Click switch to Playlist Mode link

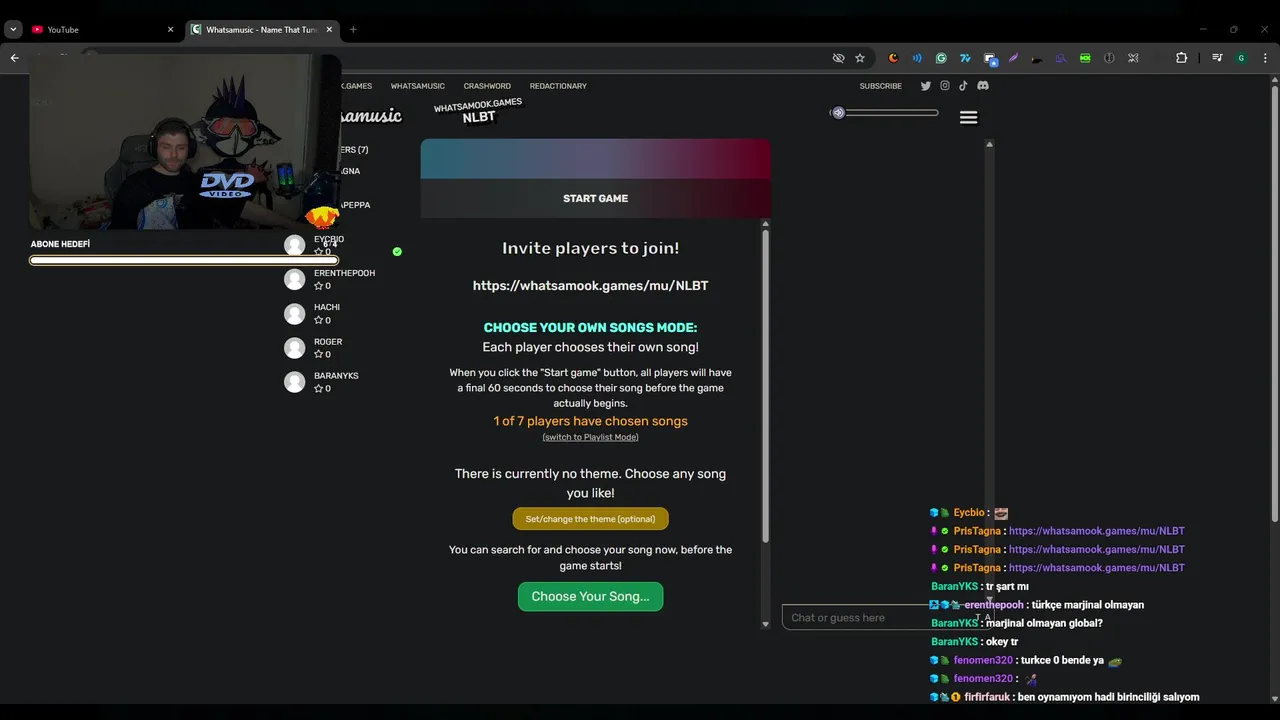tap(590, 437)
